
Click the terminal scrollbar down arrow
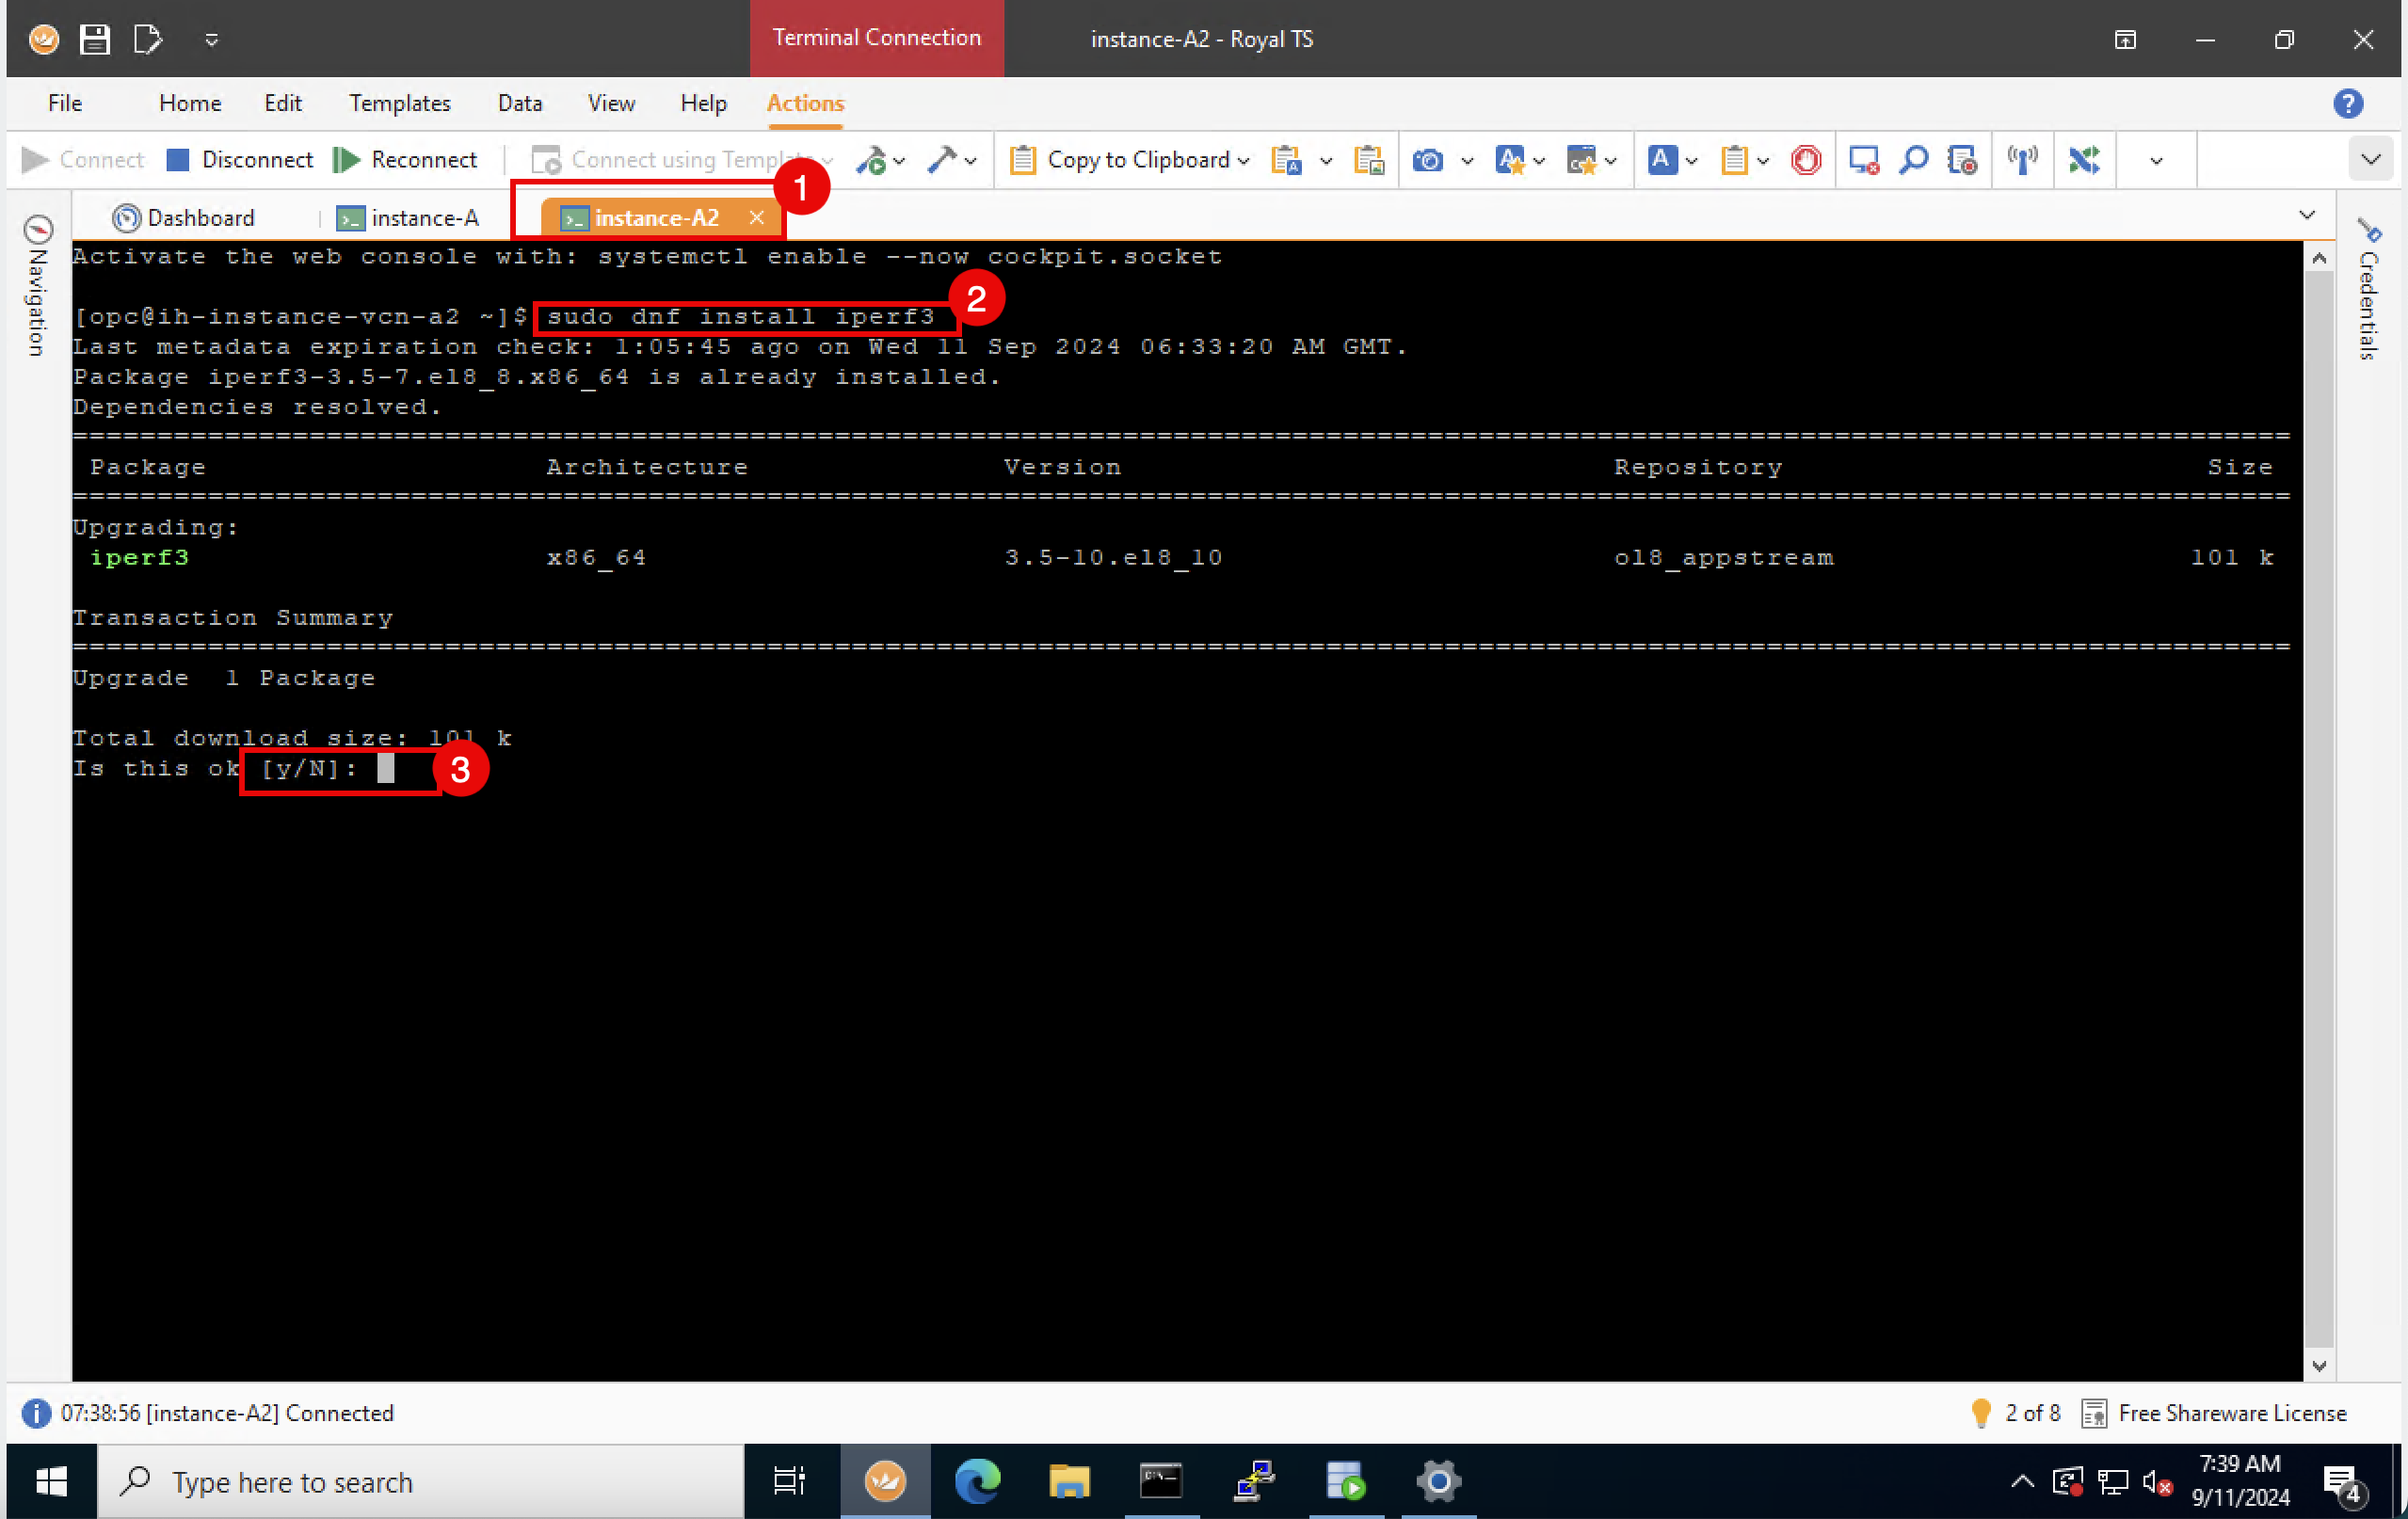2319,1365
